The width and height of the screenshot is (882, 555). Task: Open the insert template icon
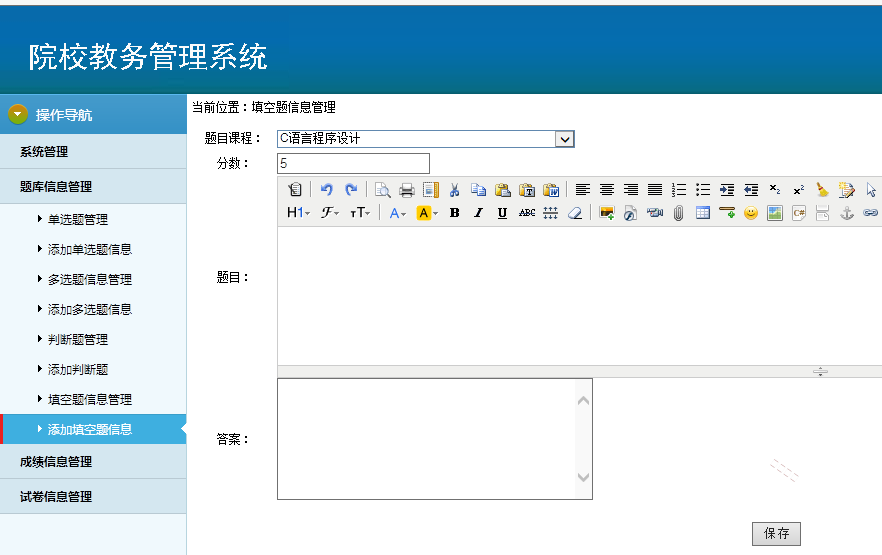click(x=431, y=189)
